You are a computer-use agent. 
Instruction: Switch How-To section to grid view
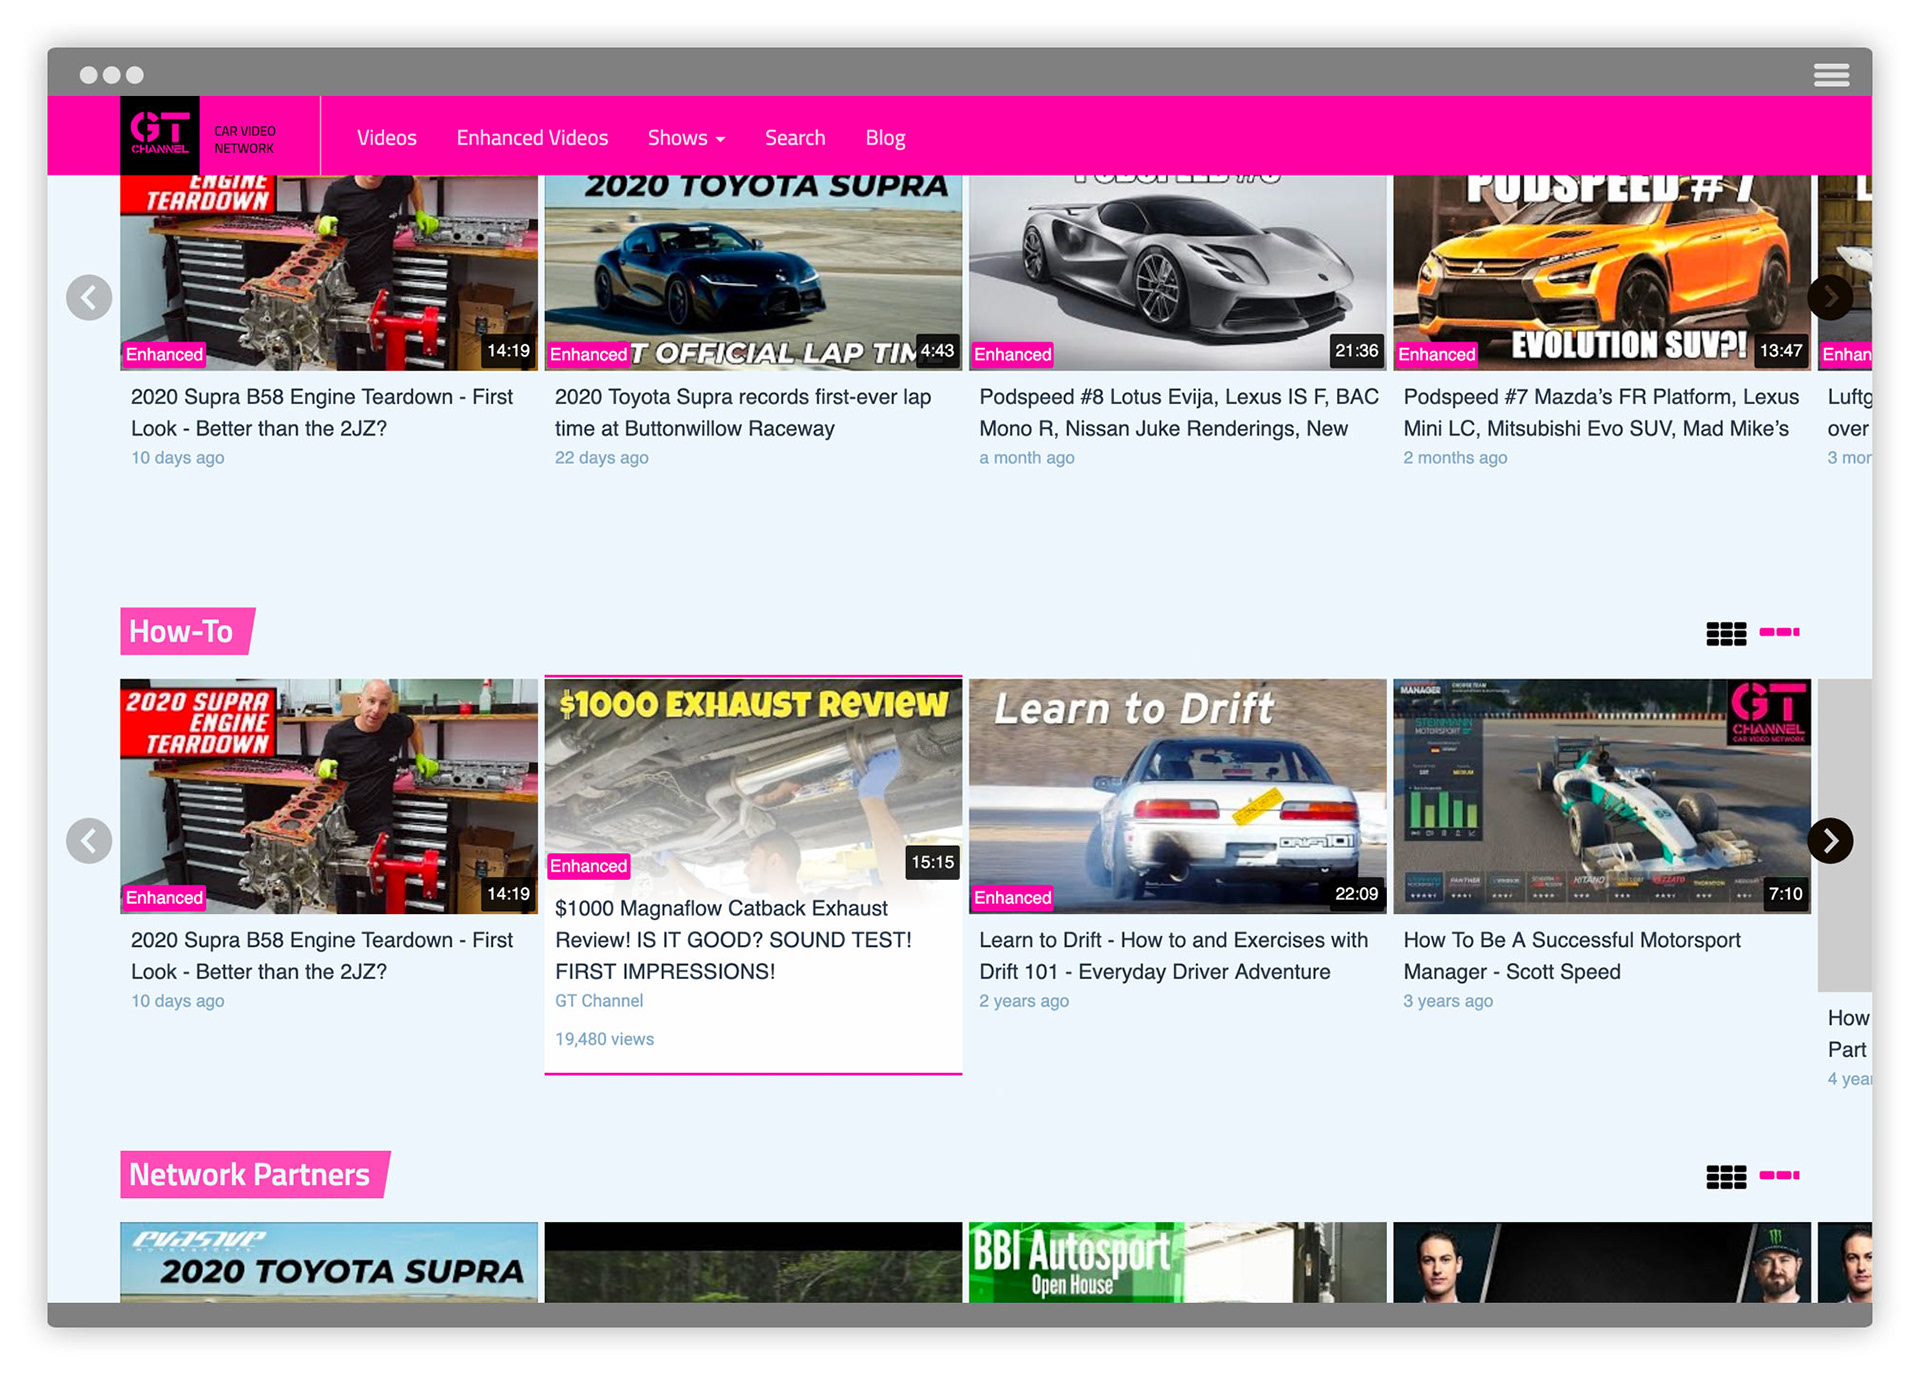(1726, 633)
